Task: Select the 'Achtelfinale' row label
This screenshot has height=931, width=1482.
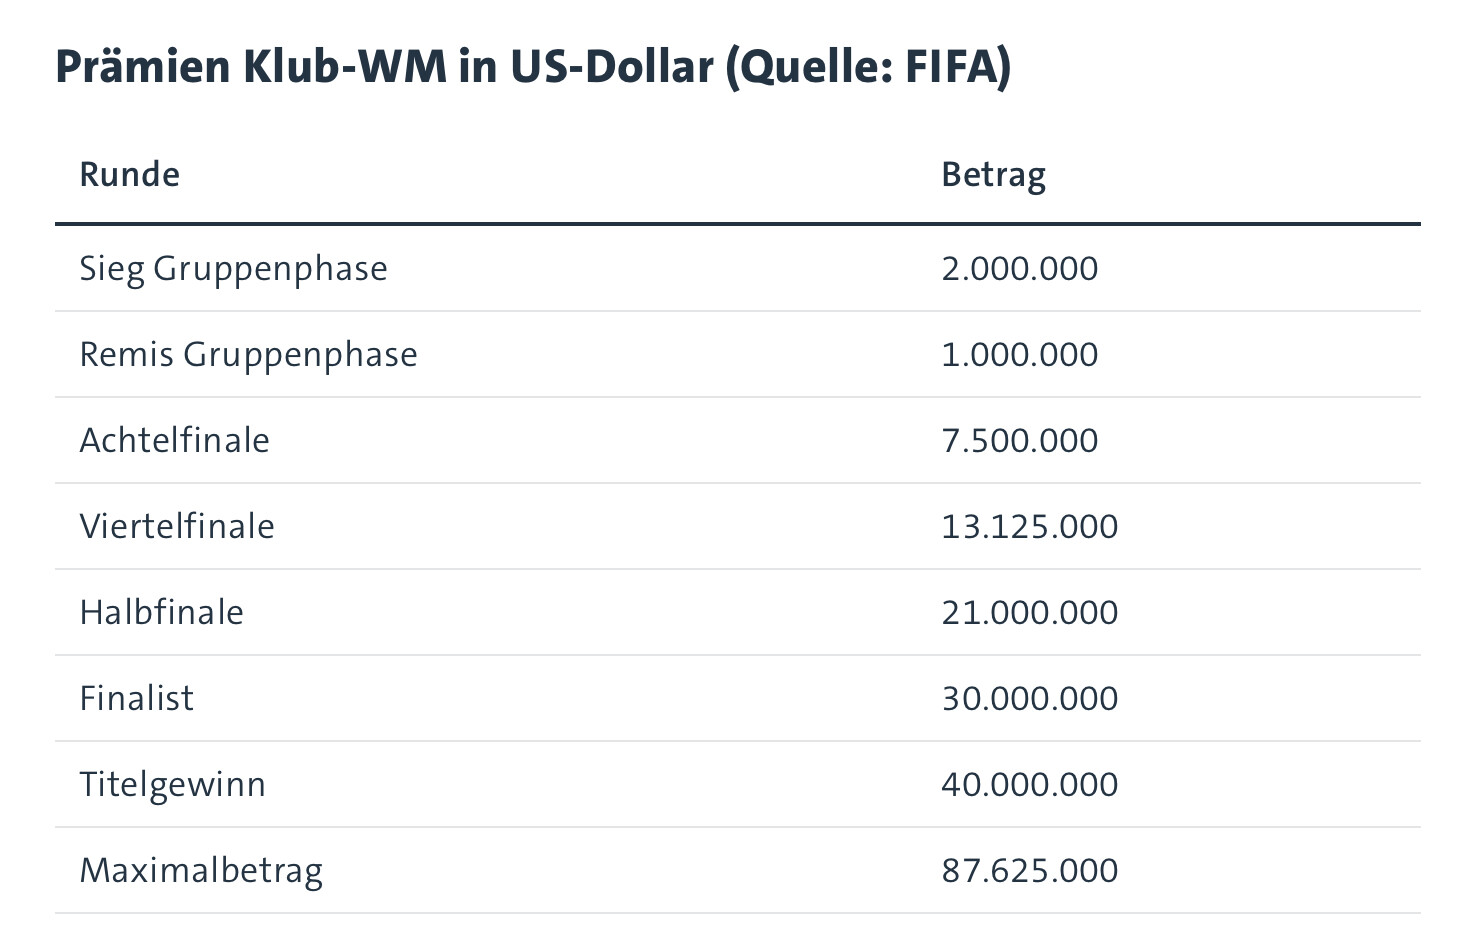Action: [x=174, y=441]
